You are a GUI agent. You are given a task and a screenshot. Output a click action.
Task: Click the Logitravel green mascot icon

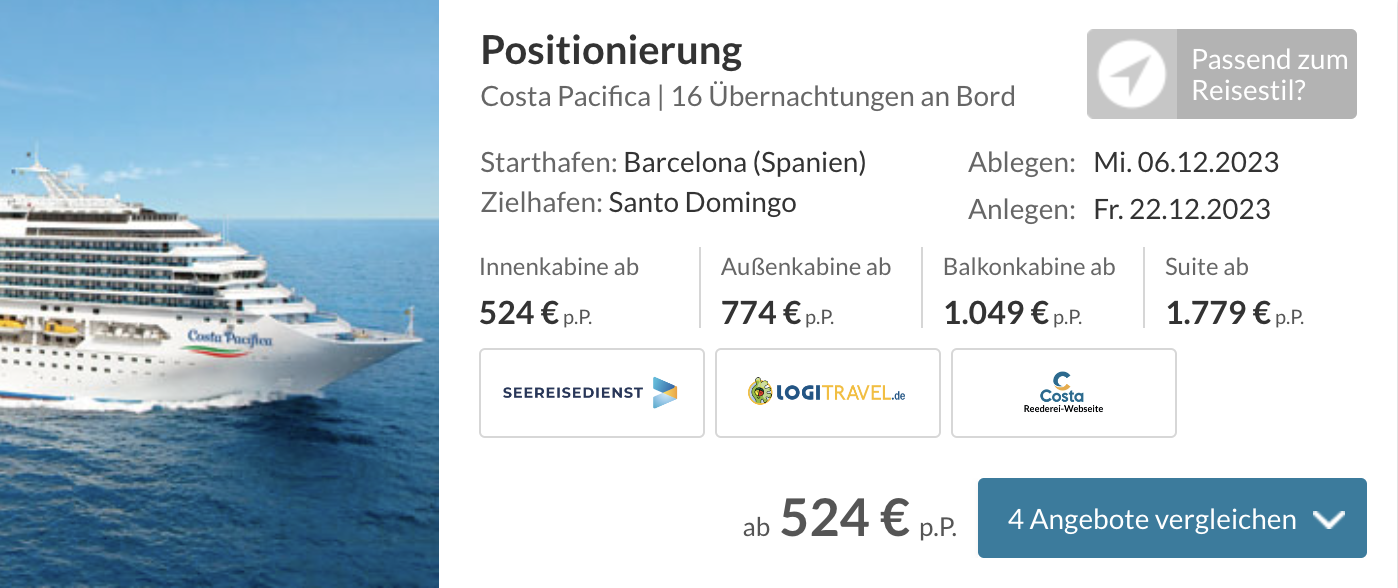pos(760,392)
